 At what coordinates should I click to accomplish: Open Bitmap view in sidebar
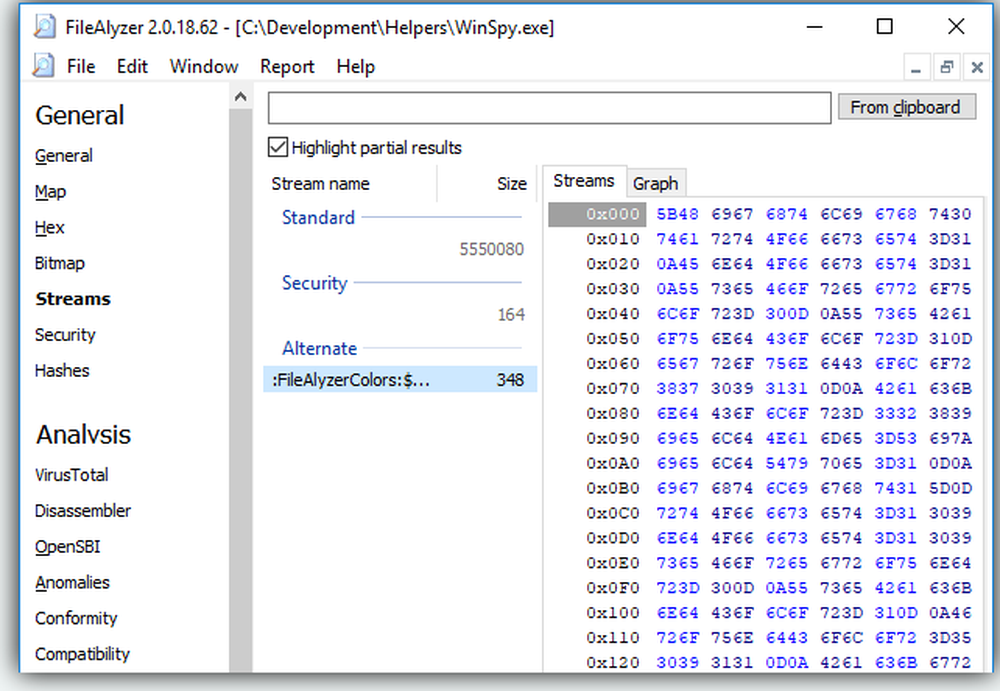[x=59, y=263]
